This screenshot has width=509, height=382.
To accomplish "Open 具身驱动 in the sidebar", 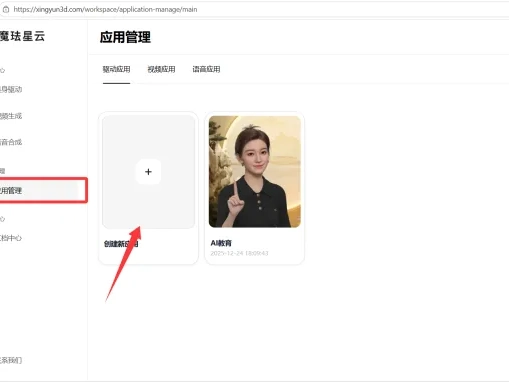I will click(11, 89).
